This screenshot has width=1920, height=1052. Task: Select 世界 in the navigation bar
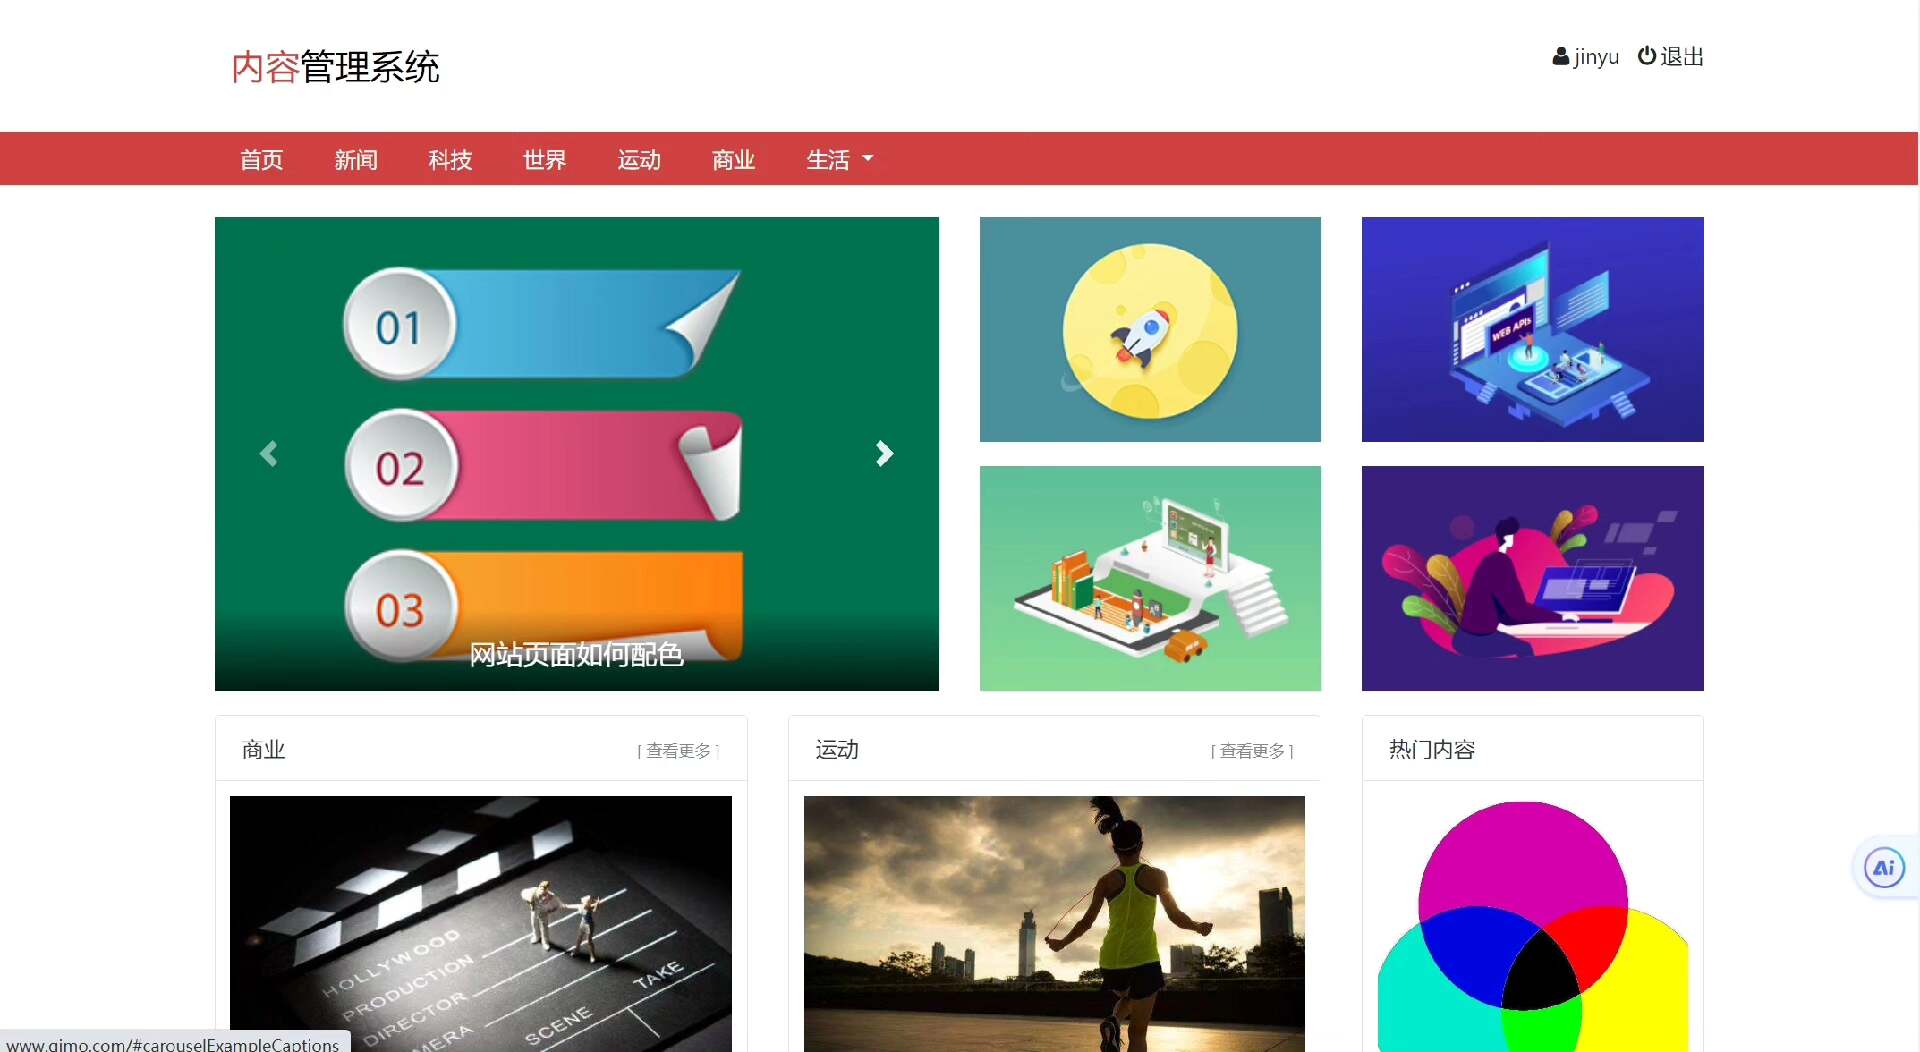click(544, 160)
